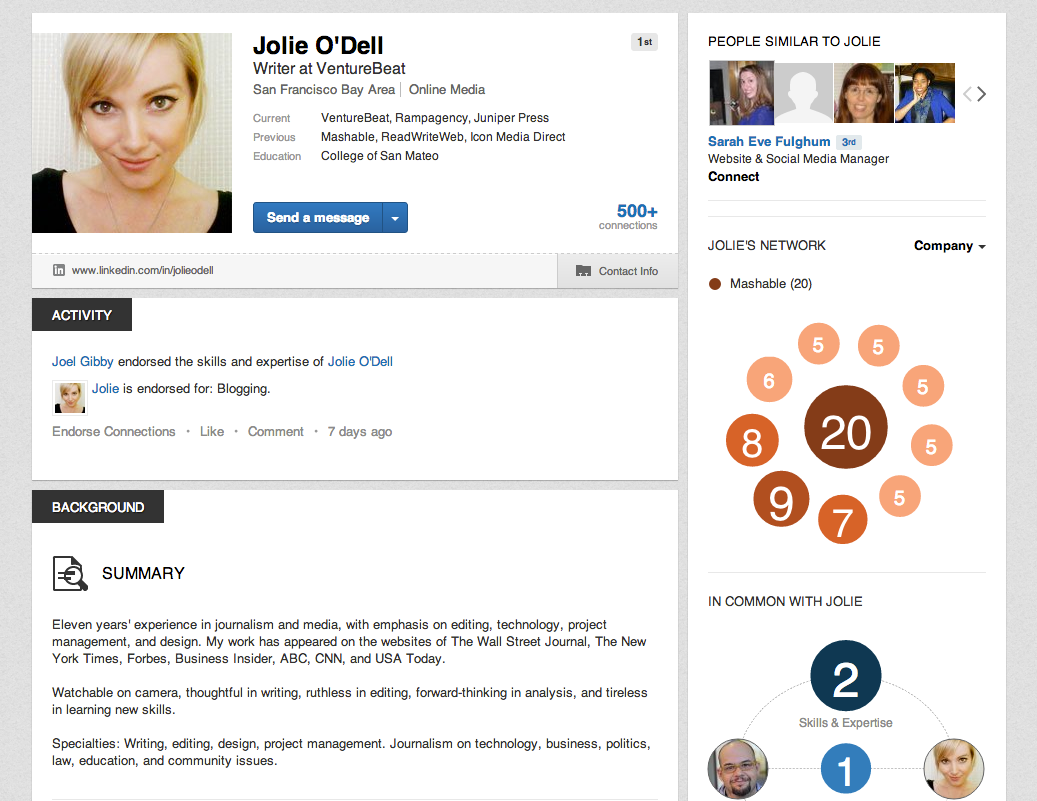Open Sarah Eve Fulghum's profile link
The height and width of the screenshot is (801, 1037).
769,142
